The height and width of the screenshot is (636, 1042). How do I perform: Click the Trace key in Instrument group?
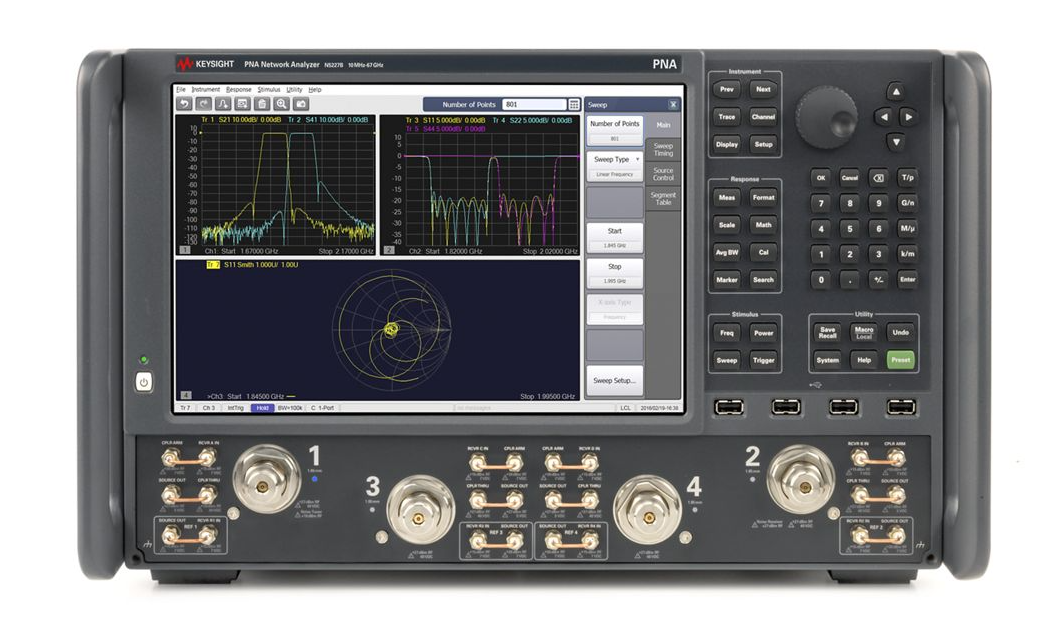pyautogui.click(x=726, y=116)
